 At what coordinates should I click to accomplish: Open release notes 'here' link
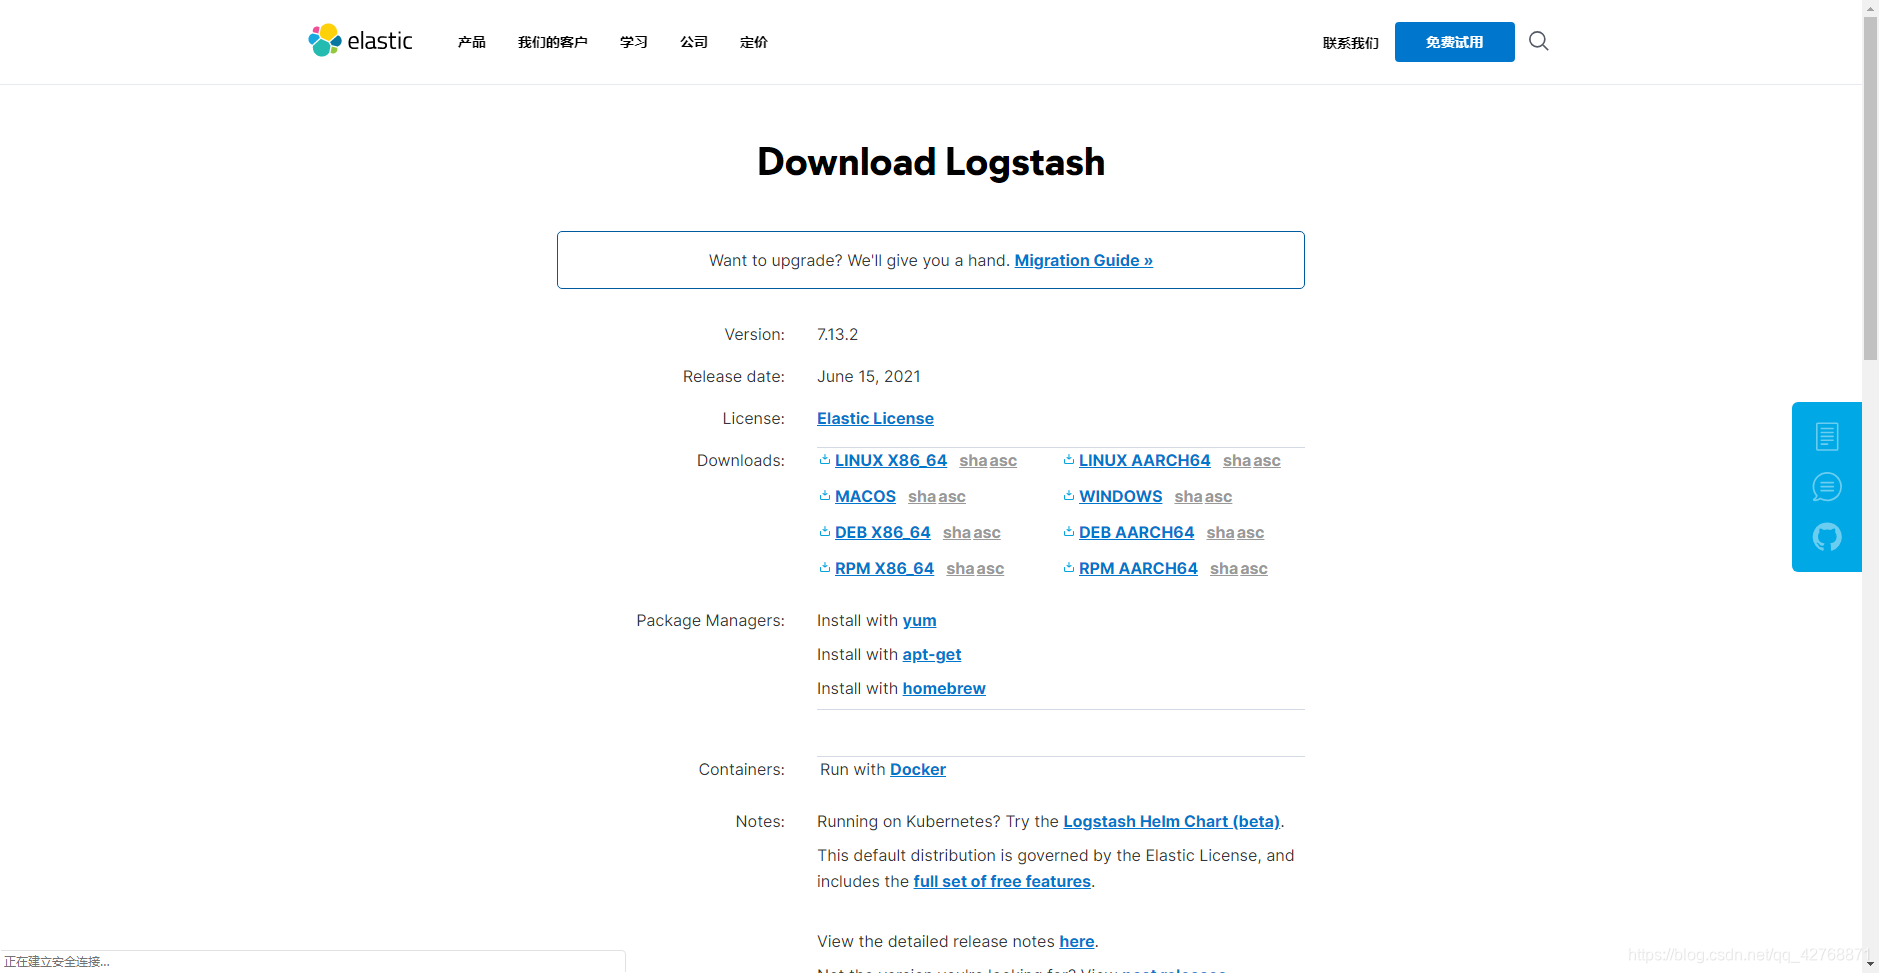point(1076,941)
